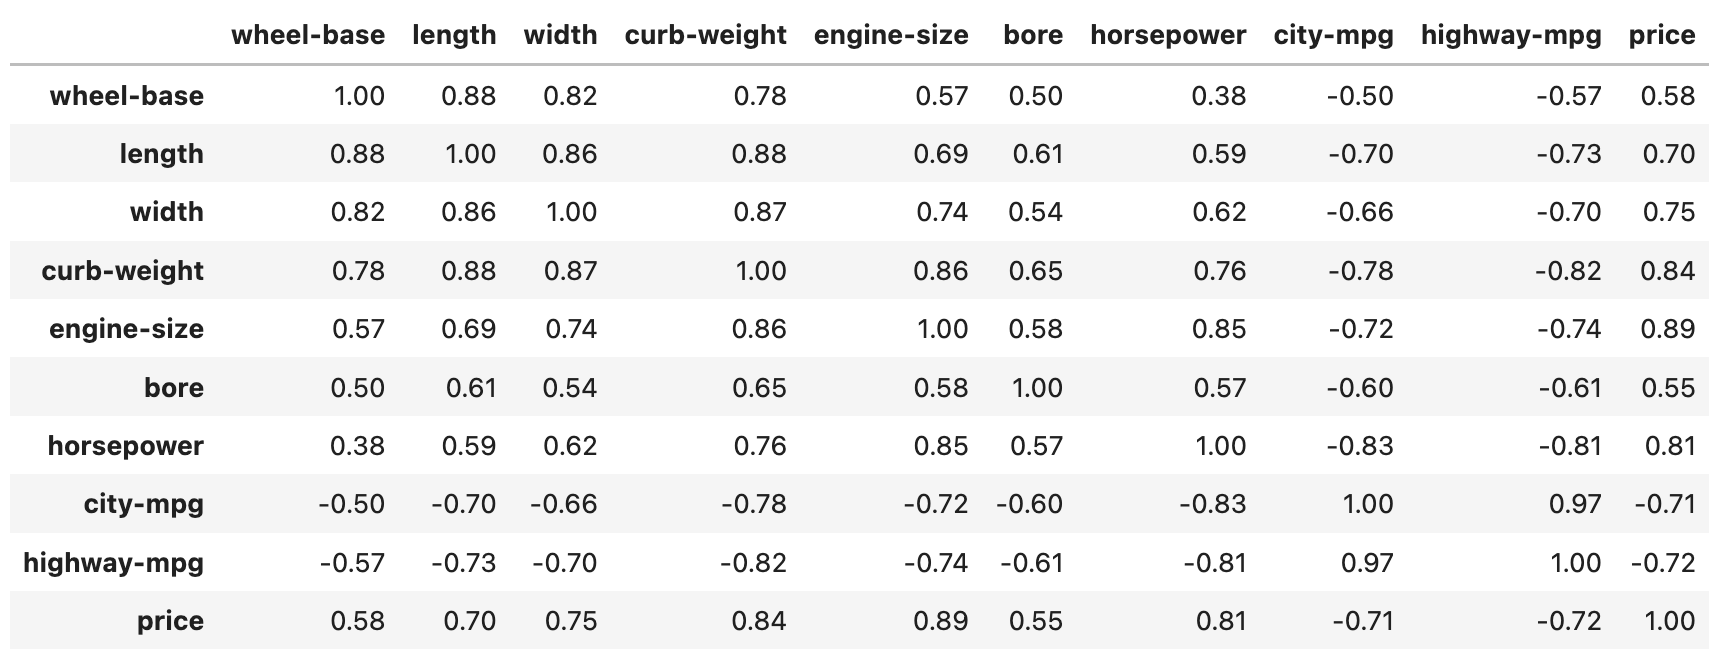Click the "highway-mpg" row label

click(113, 563)
